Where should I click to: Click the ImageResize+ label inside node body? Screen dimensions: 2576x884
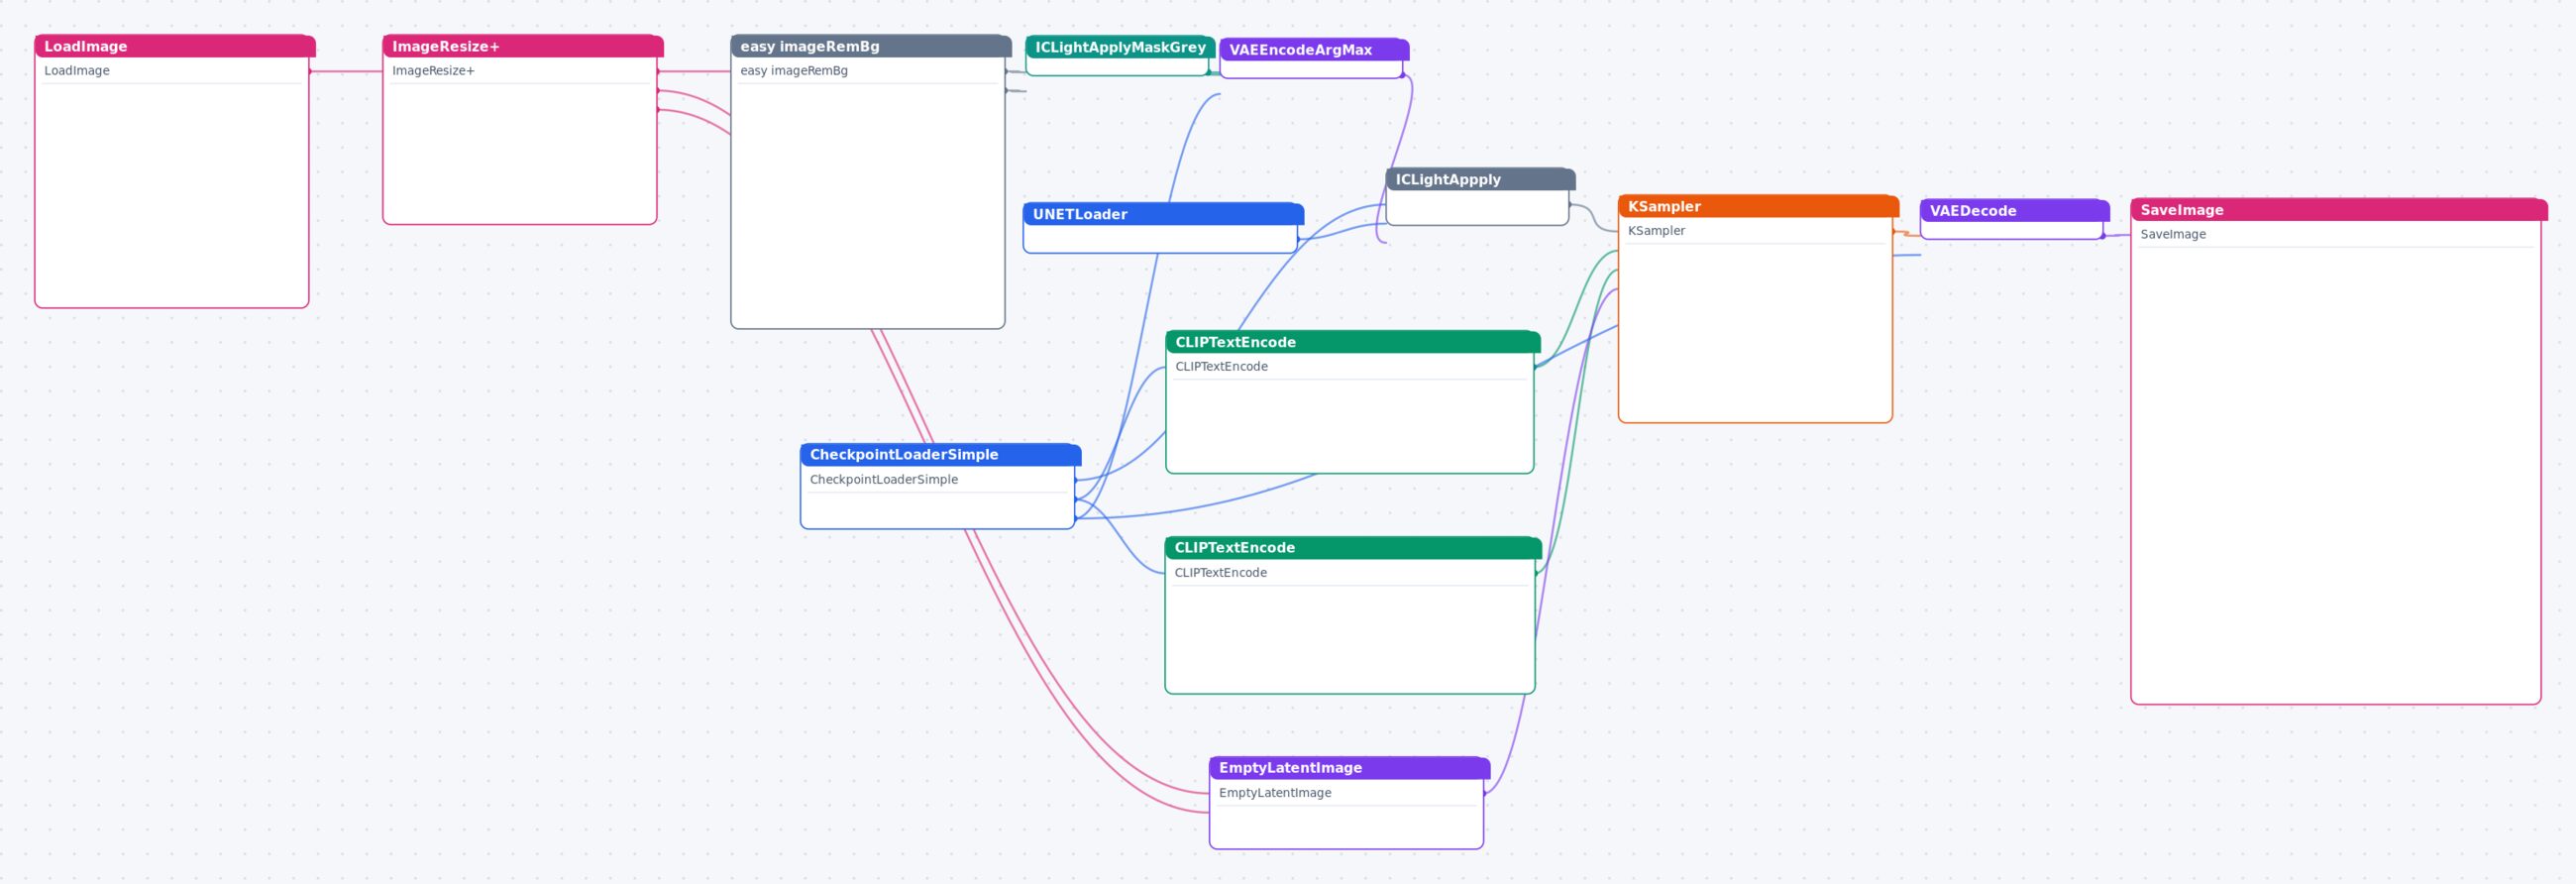pos(433,71)
